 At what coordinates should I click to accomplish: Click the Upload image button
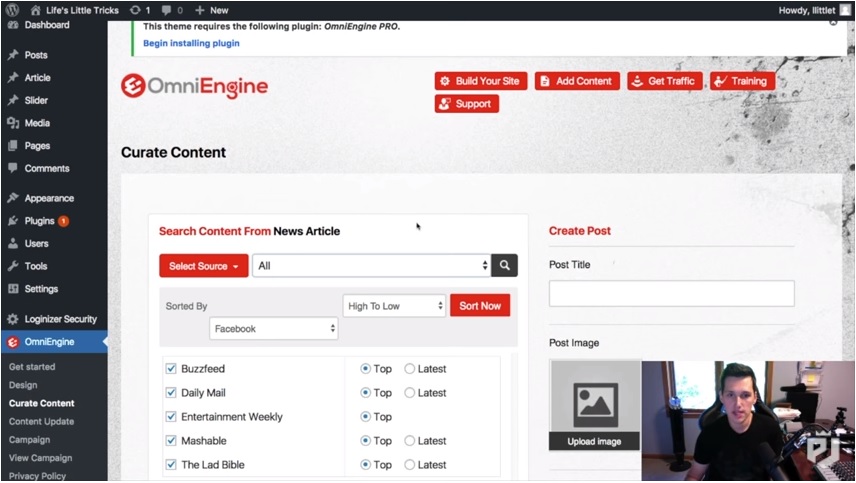click(594, 441)
